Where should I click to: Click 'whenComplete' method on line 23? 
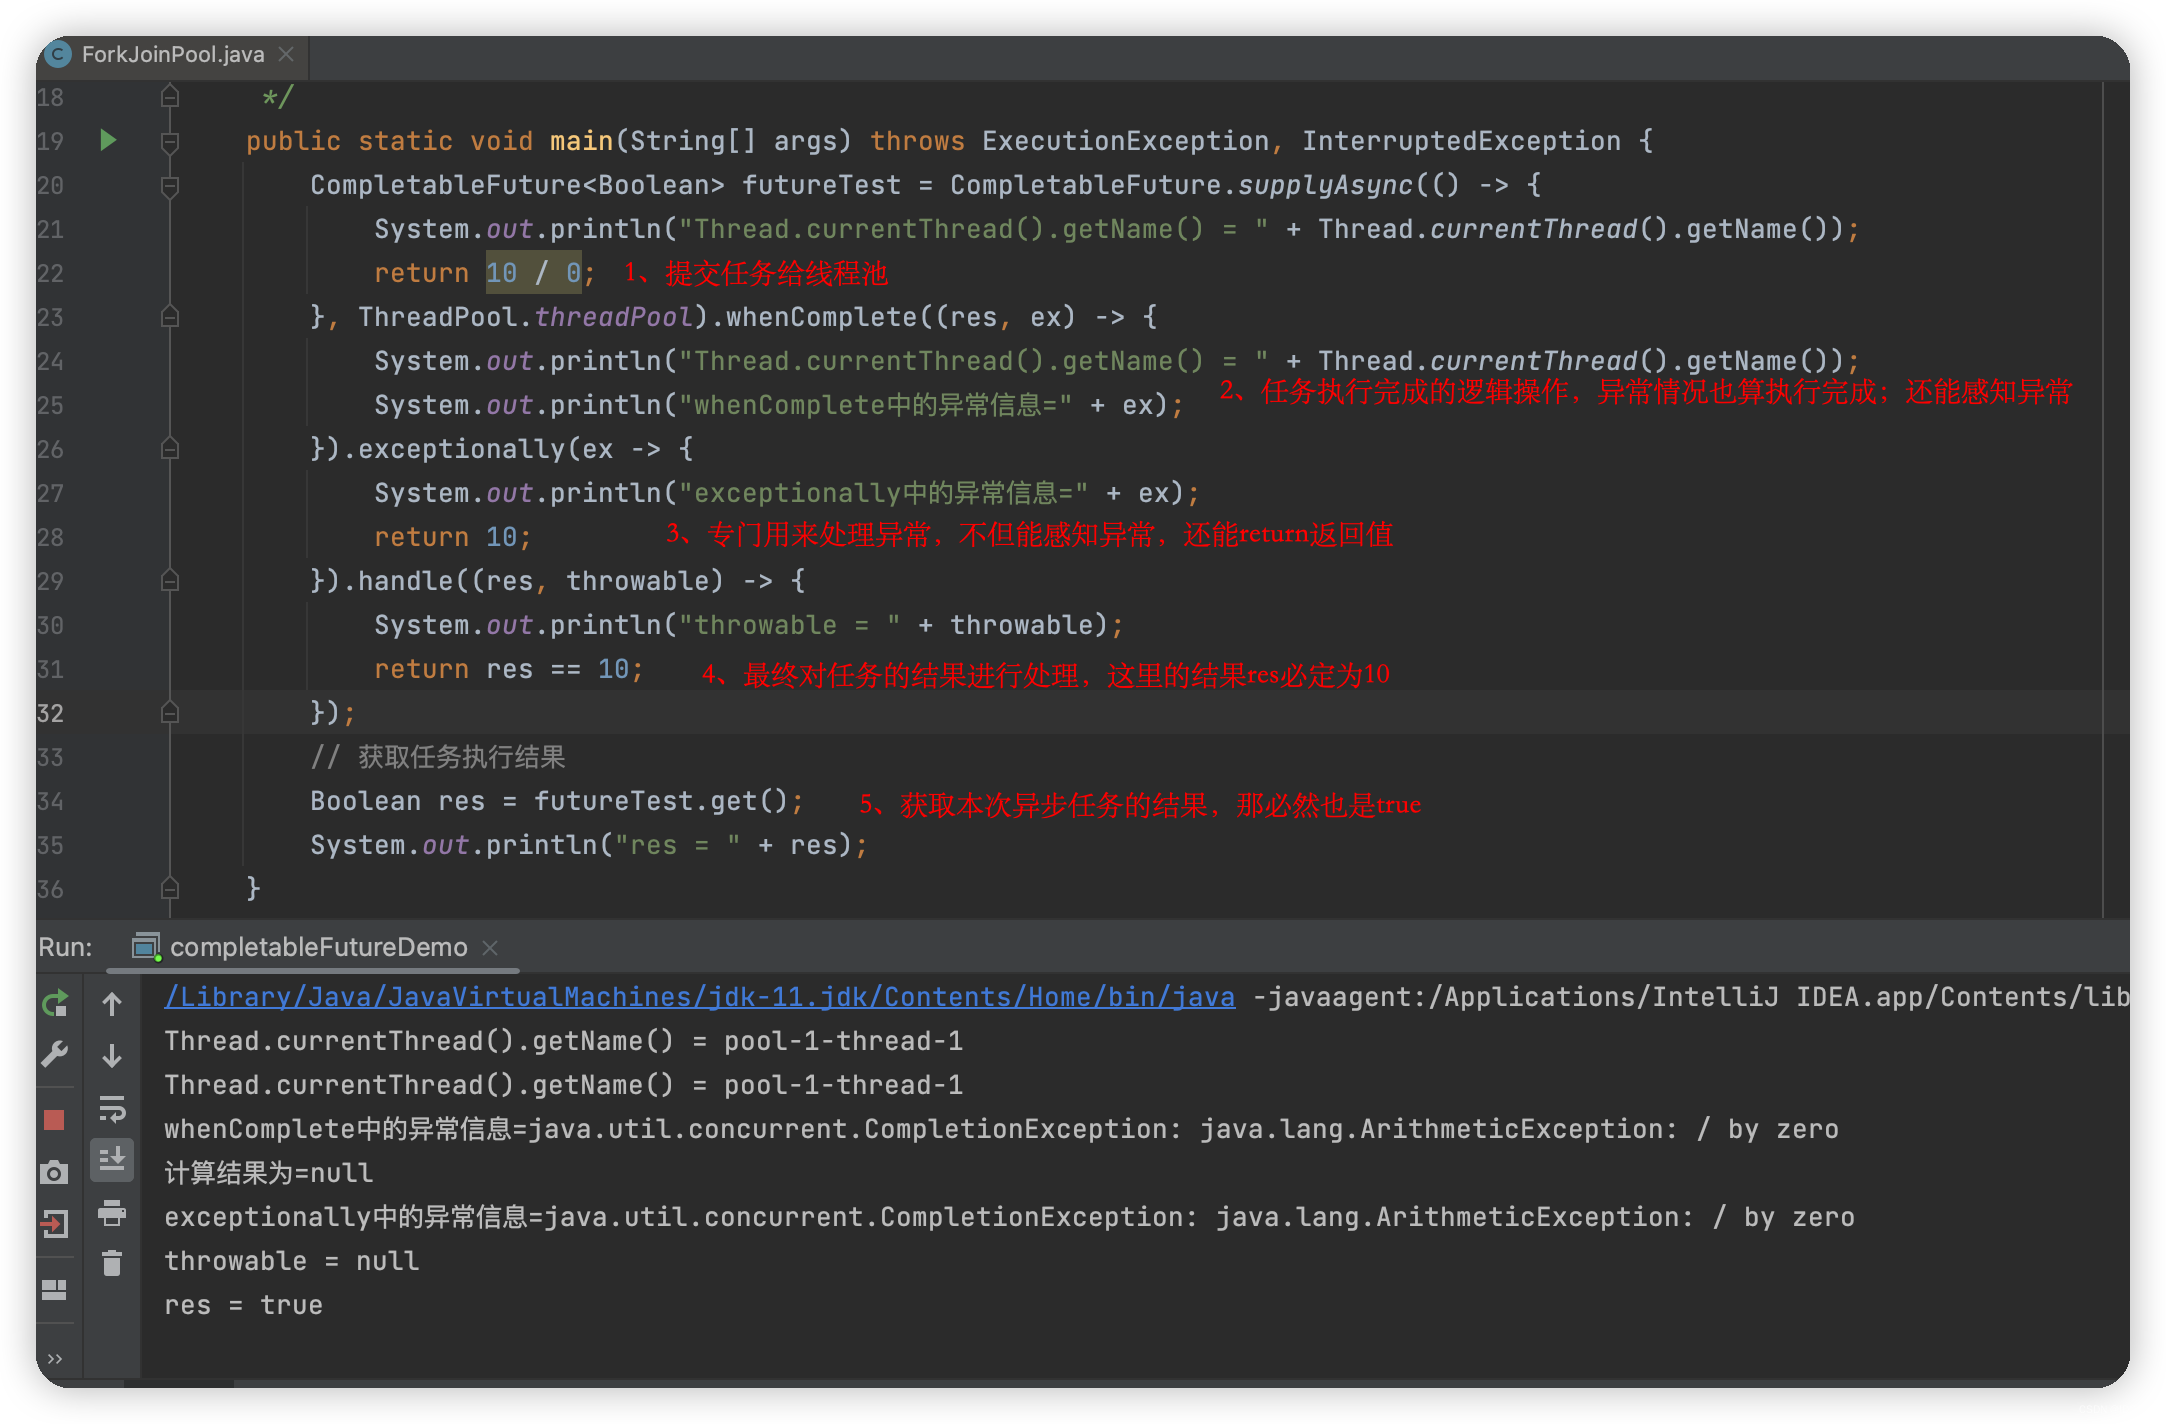click(822, 317)
